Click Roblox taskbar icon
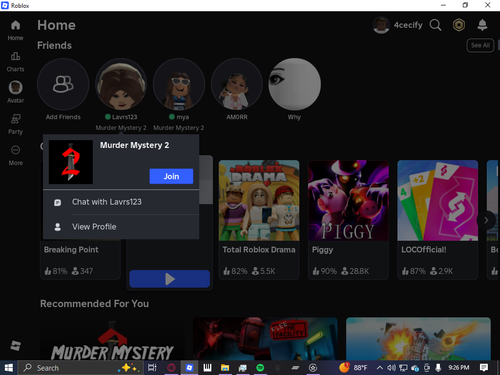The image size is (500, 375). (189, 368)
